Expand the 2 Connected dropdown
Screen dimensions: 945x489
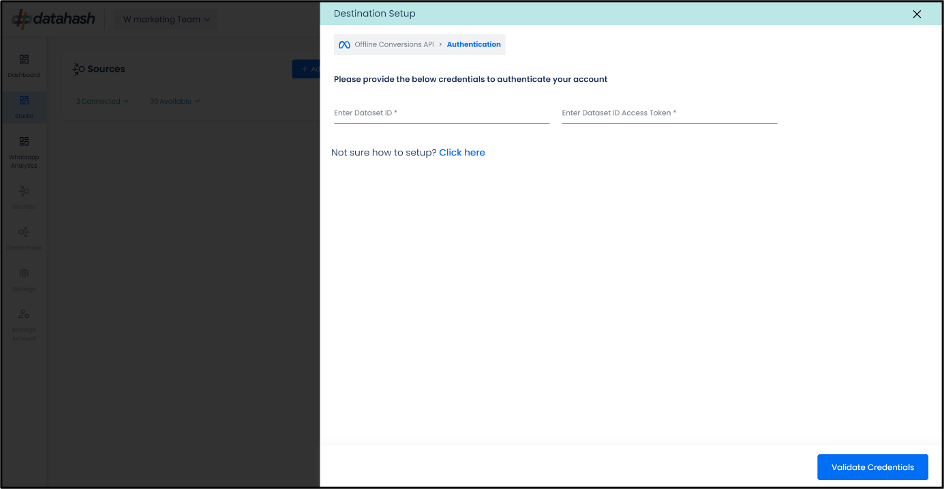[x=102, y=101]
